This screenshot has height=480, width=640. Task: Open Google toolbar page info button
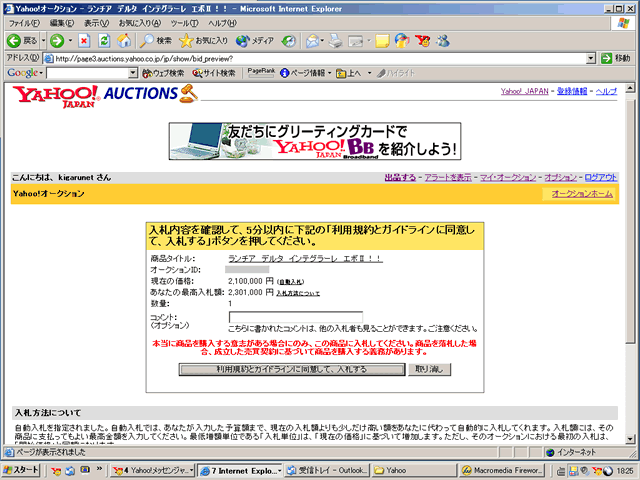coord(302,73)
